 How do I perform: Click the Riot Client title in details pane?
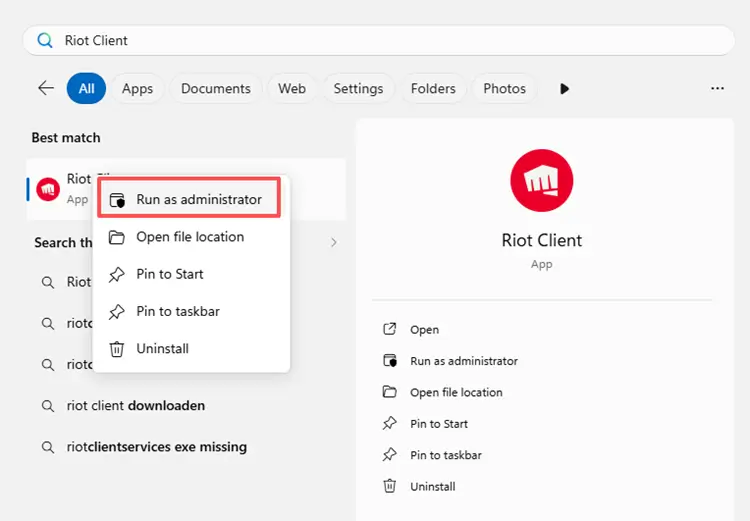click(x=541, y=240)
